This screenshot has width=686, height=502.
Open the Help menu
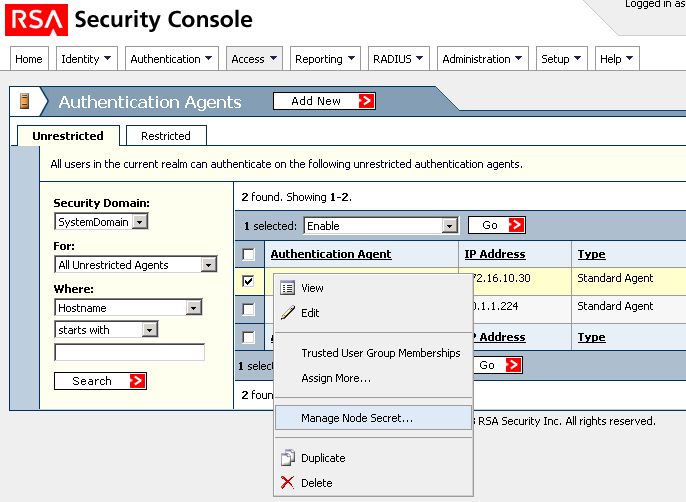(x=617, y=59)
